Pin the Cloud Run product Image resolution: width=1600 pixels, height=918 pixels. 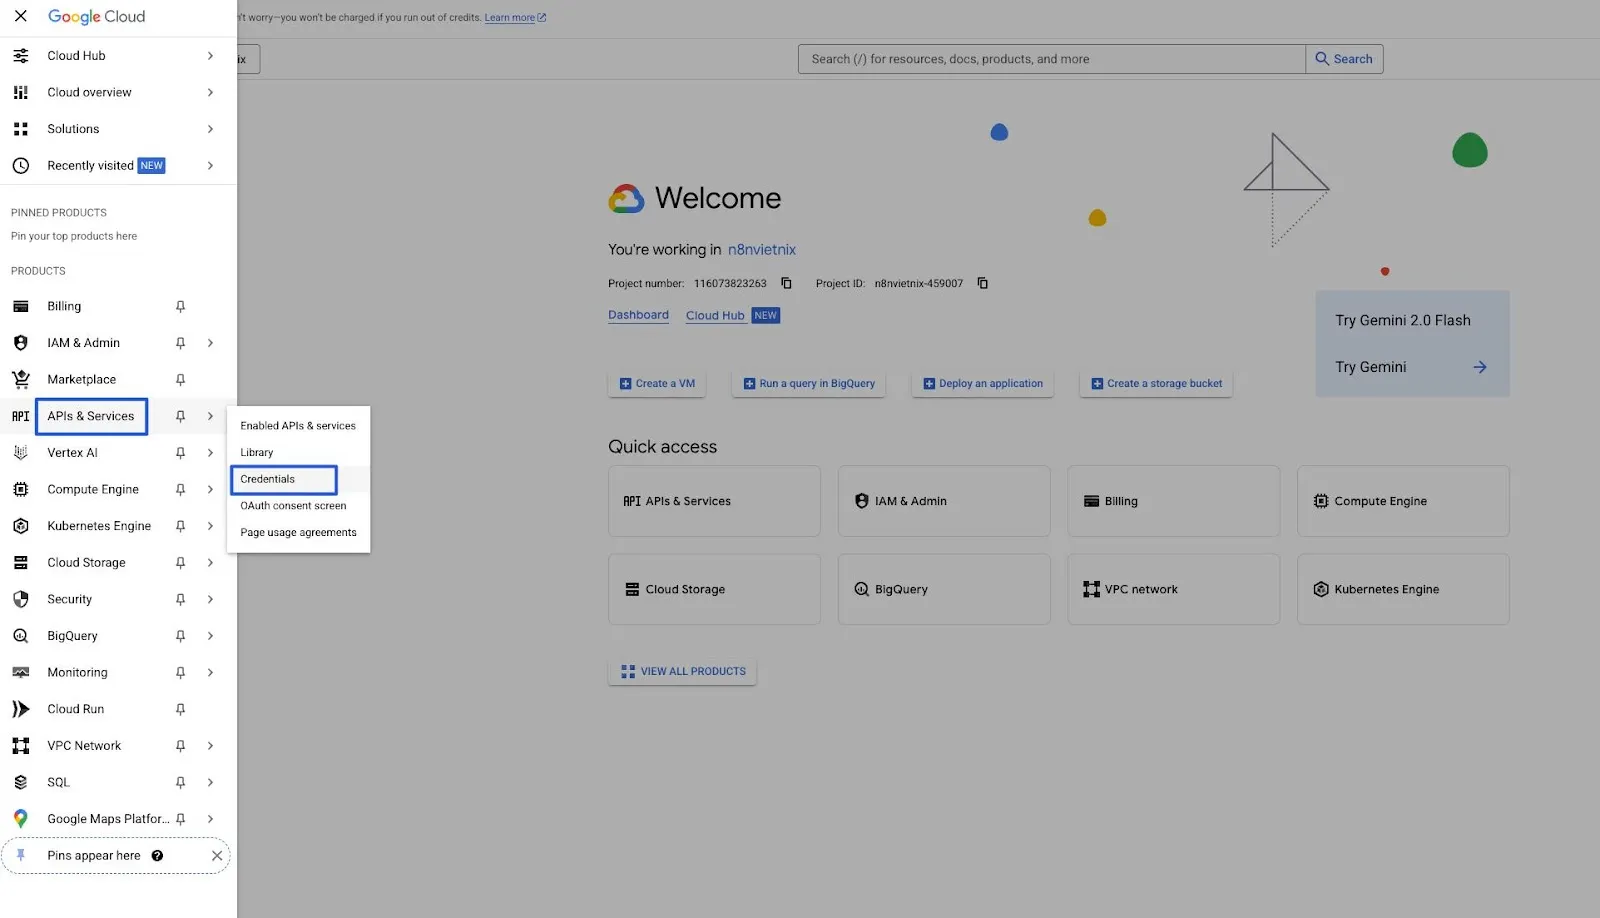[x=180, y=709]
